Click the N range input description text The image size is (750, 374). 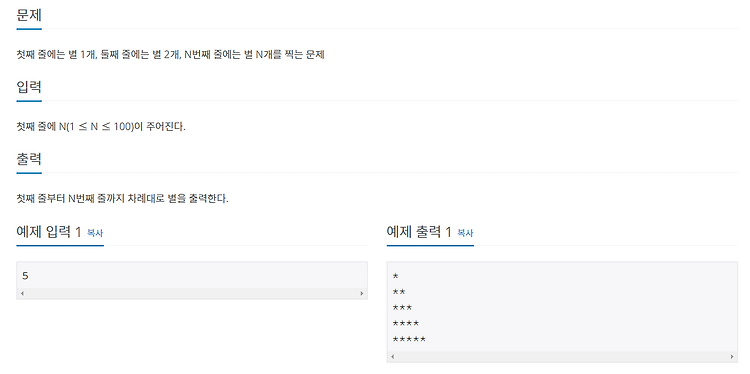pos(101,127)
